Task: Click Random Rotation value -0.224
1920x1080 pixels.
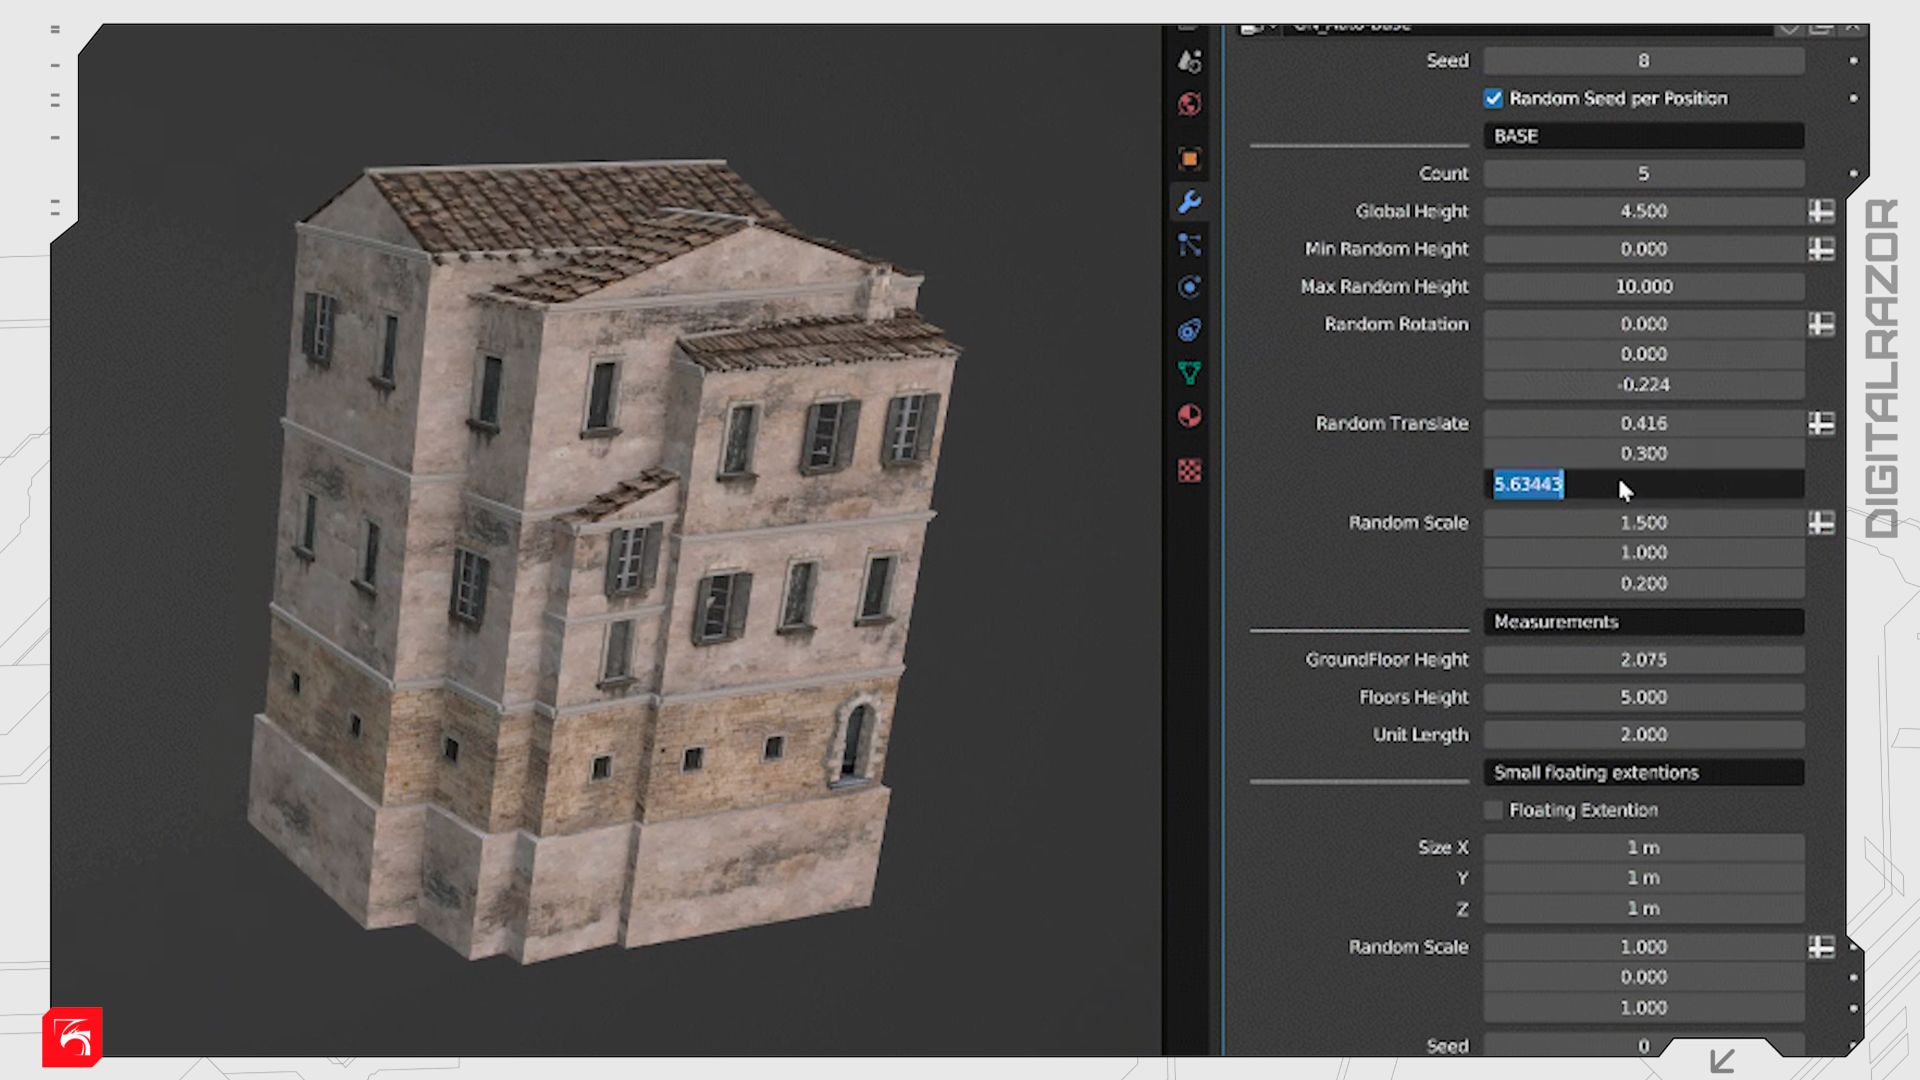Action: (x=1643, y=384)
